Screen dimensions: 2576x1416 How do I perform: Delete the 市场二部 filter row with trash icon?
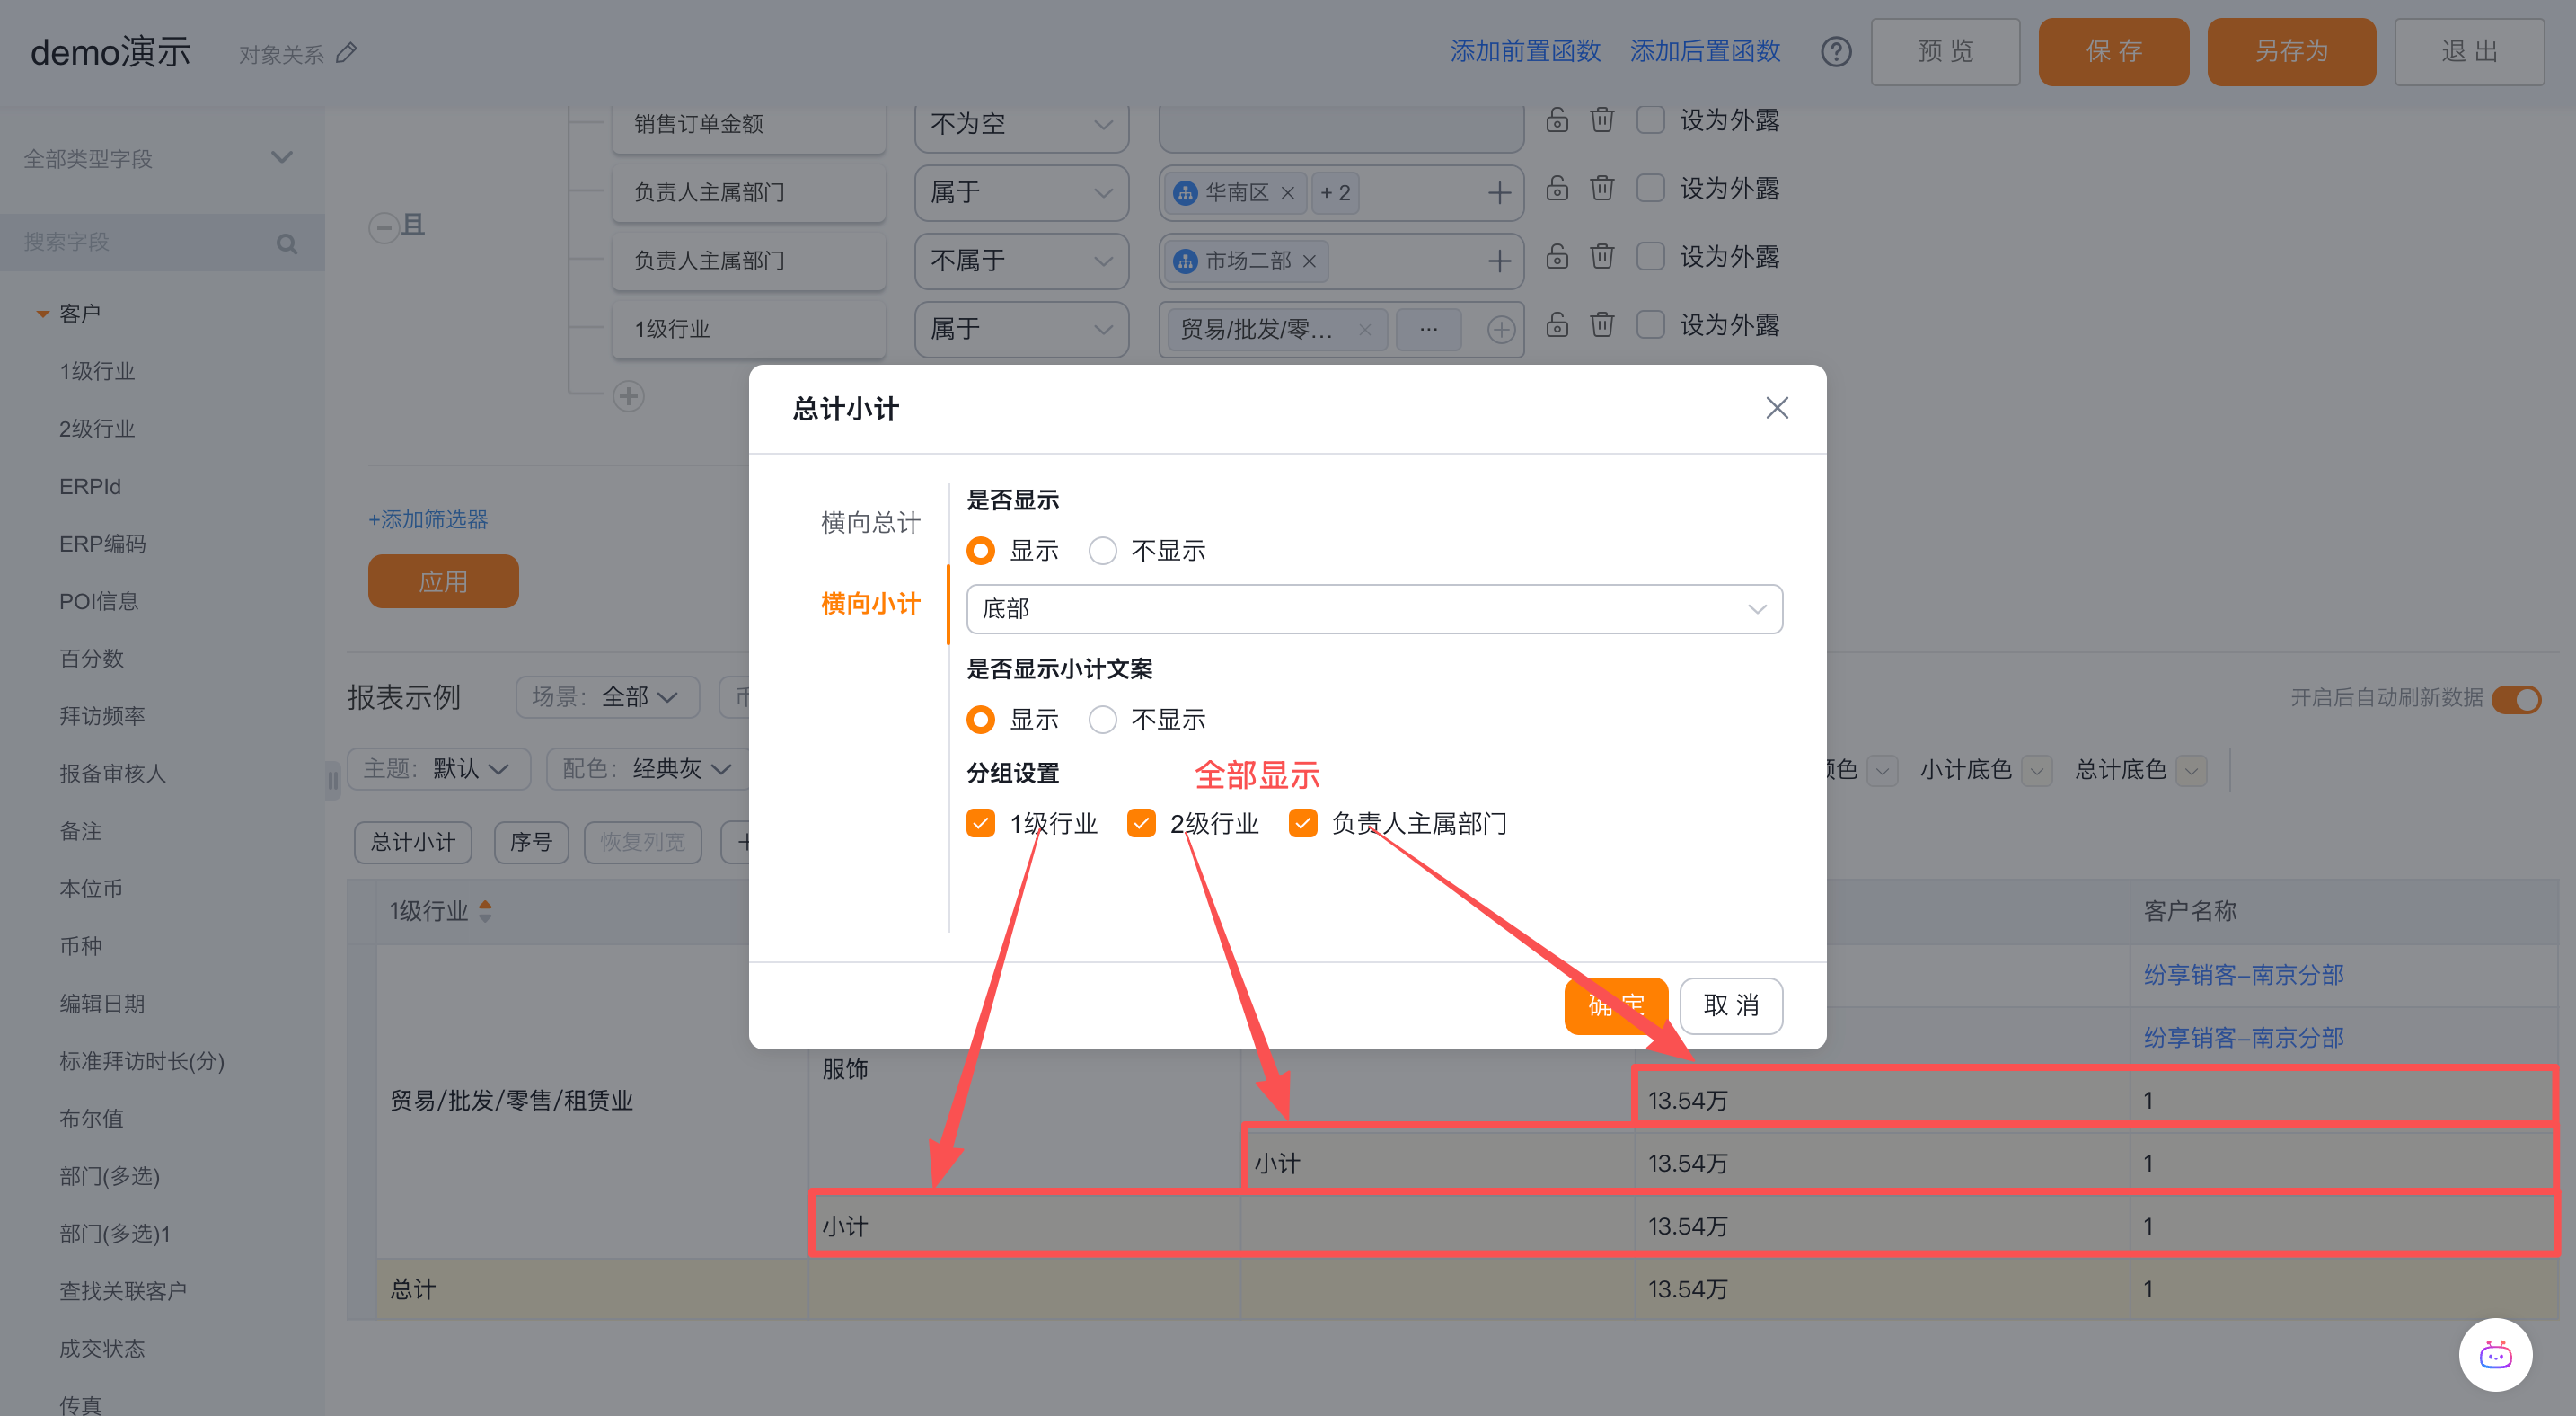tap(1601, 257)
